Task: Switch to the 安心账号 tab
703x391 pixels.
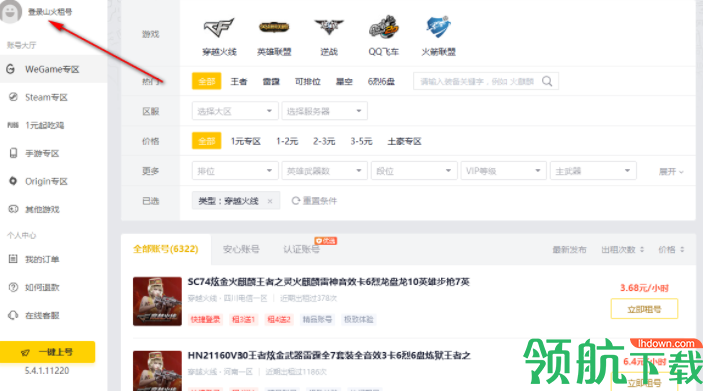Action: (241, 249)
